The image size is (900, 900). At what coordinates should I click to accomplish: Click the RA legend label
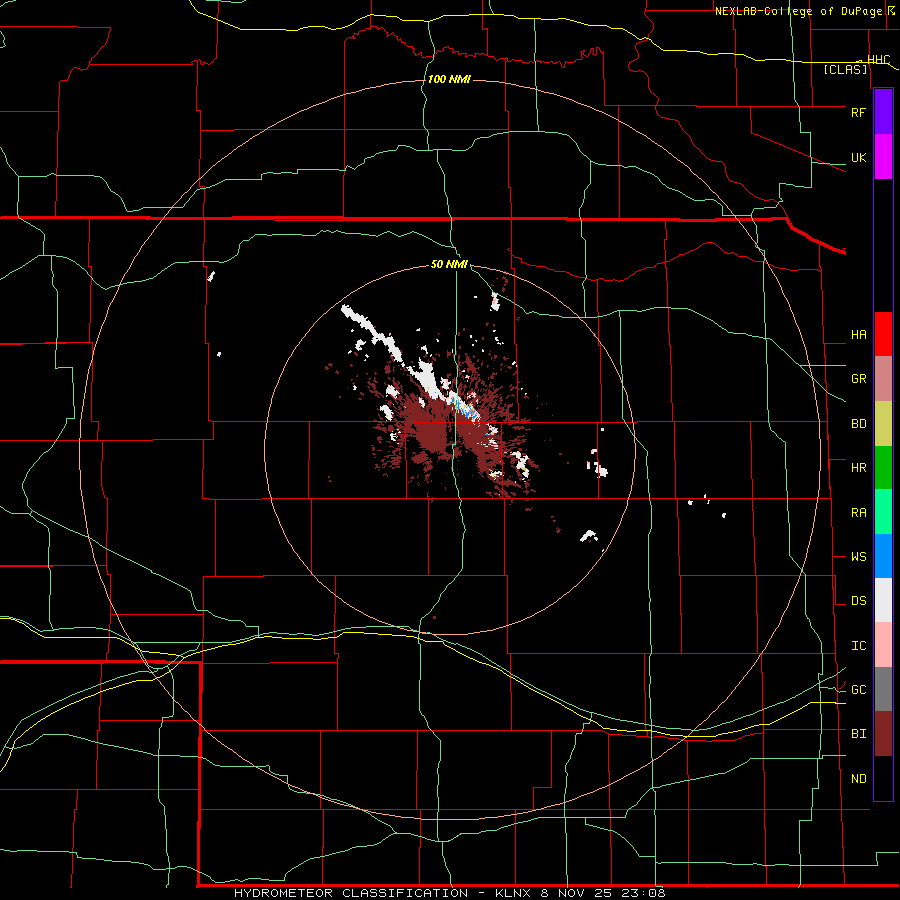858,513
